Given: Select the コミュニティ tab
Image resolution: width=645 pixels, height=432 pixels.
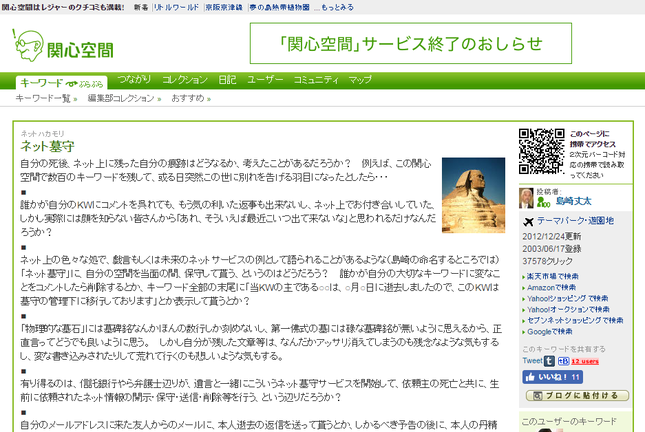Looking at the screenshot, I should tap(316, 79).
